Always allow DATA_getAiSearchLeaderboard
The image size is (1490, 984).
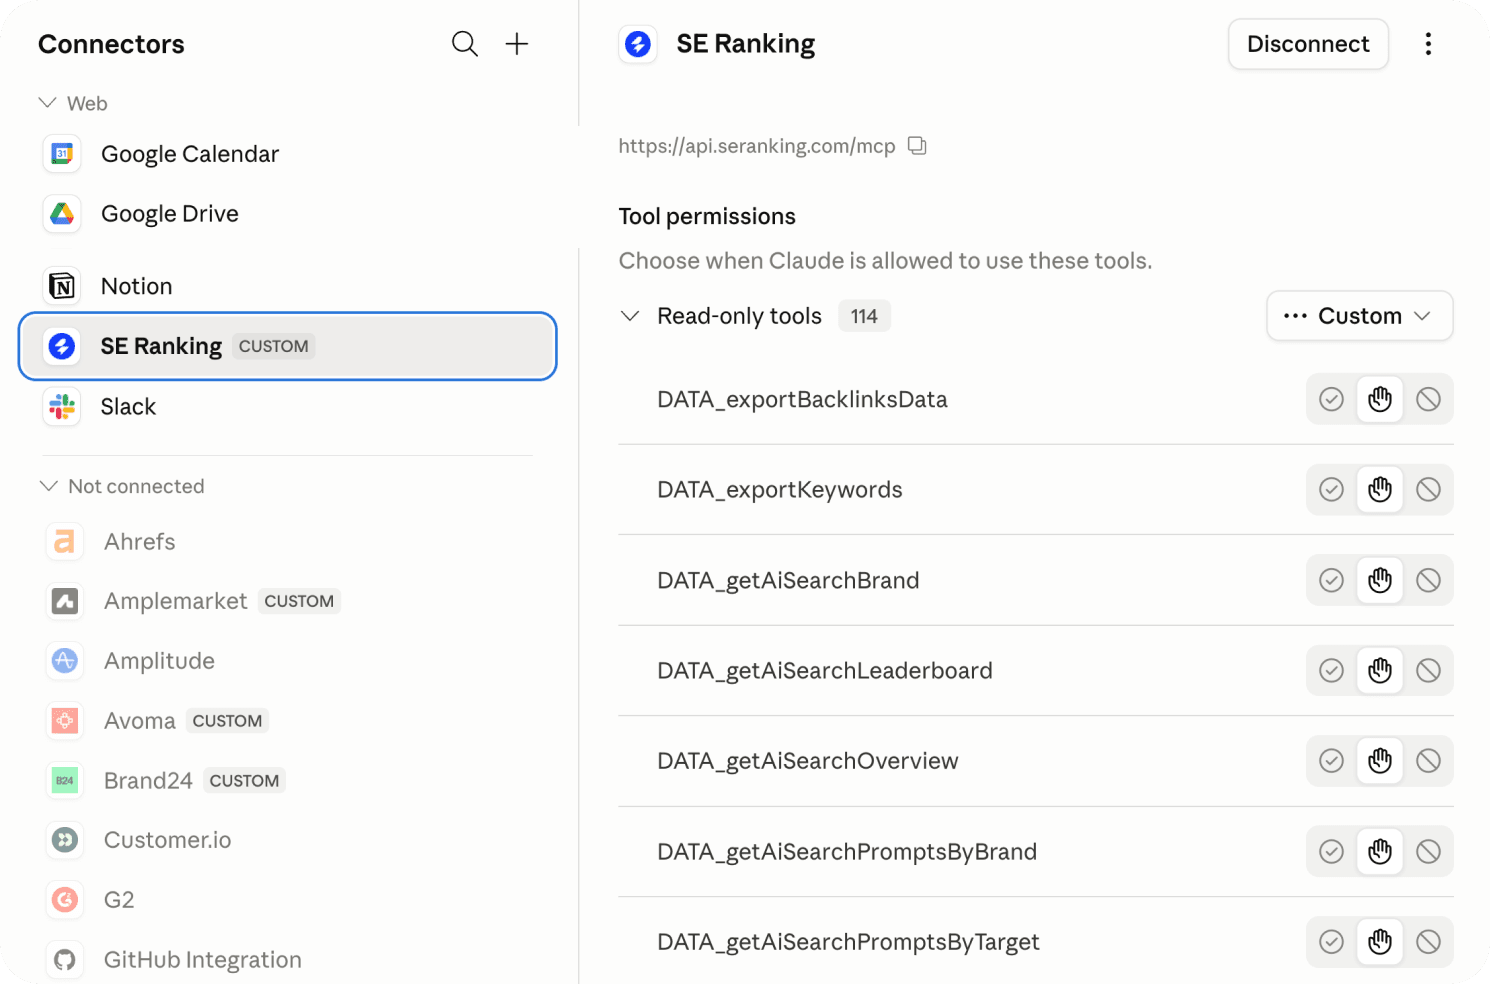coord(1331,670)
